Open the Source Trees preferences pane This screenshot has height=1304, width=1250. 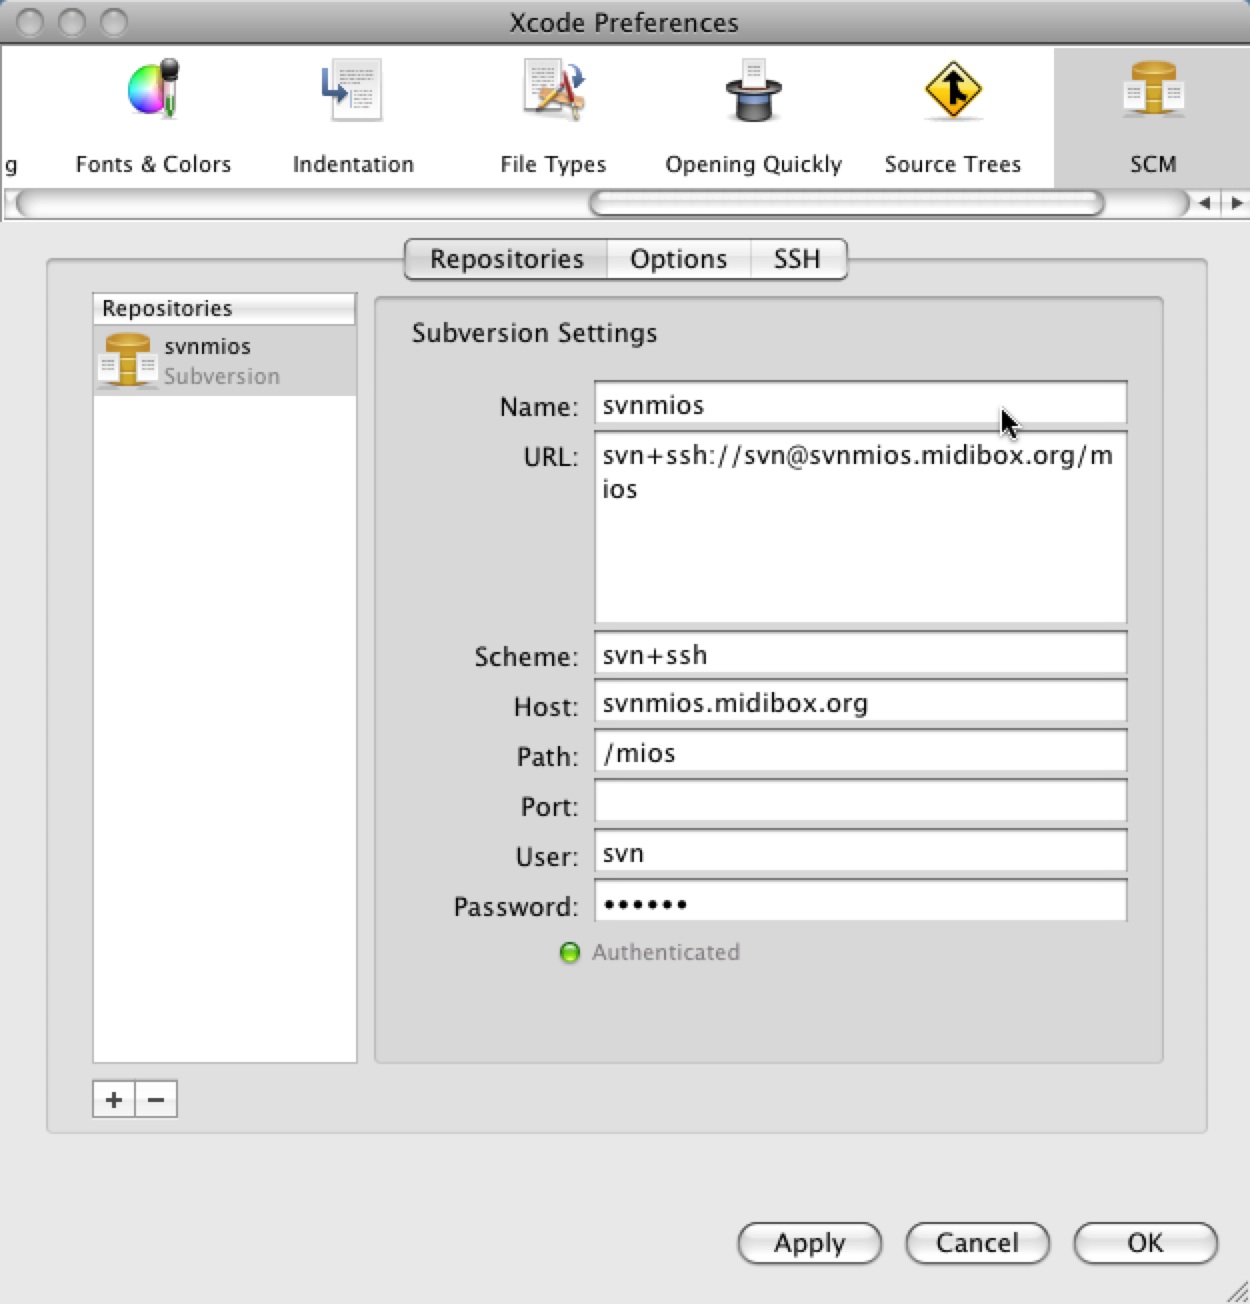coord(953,118)
